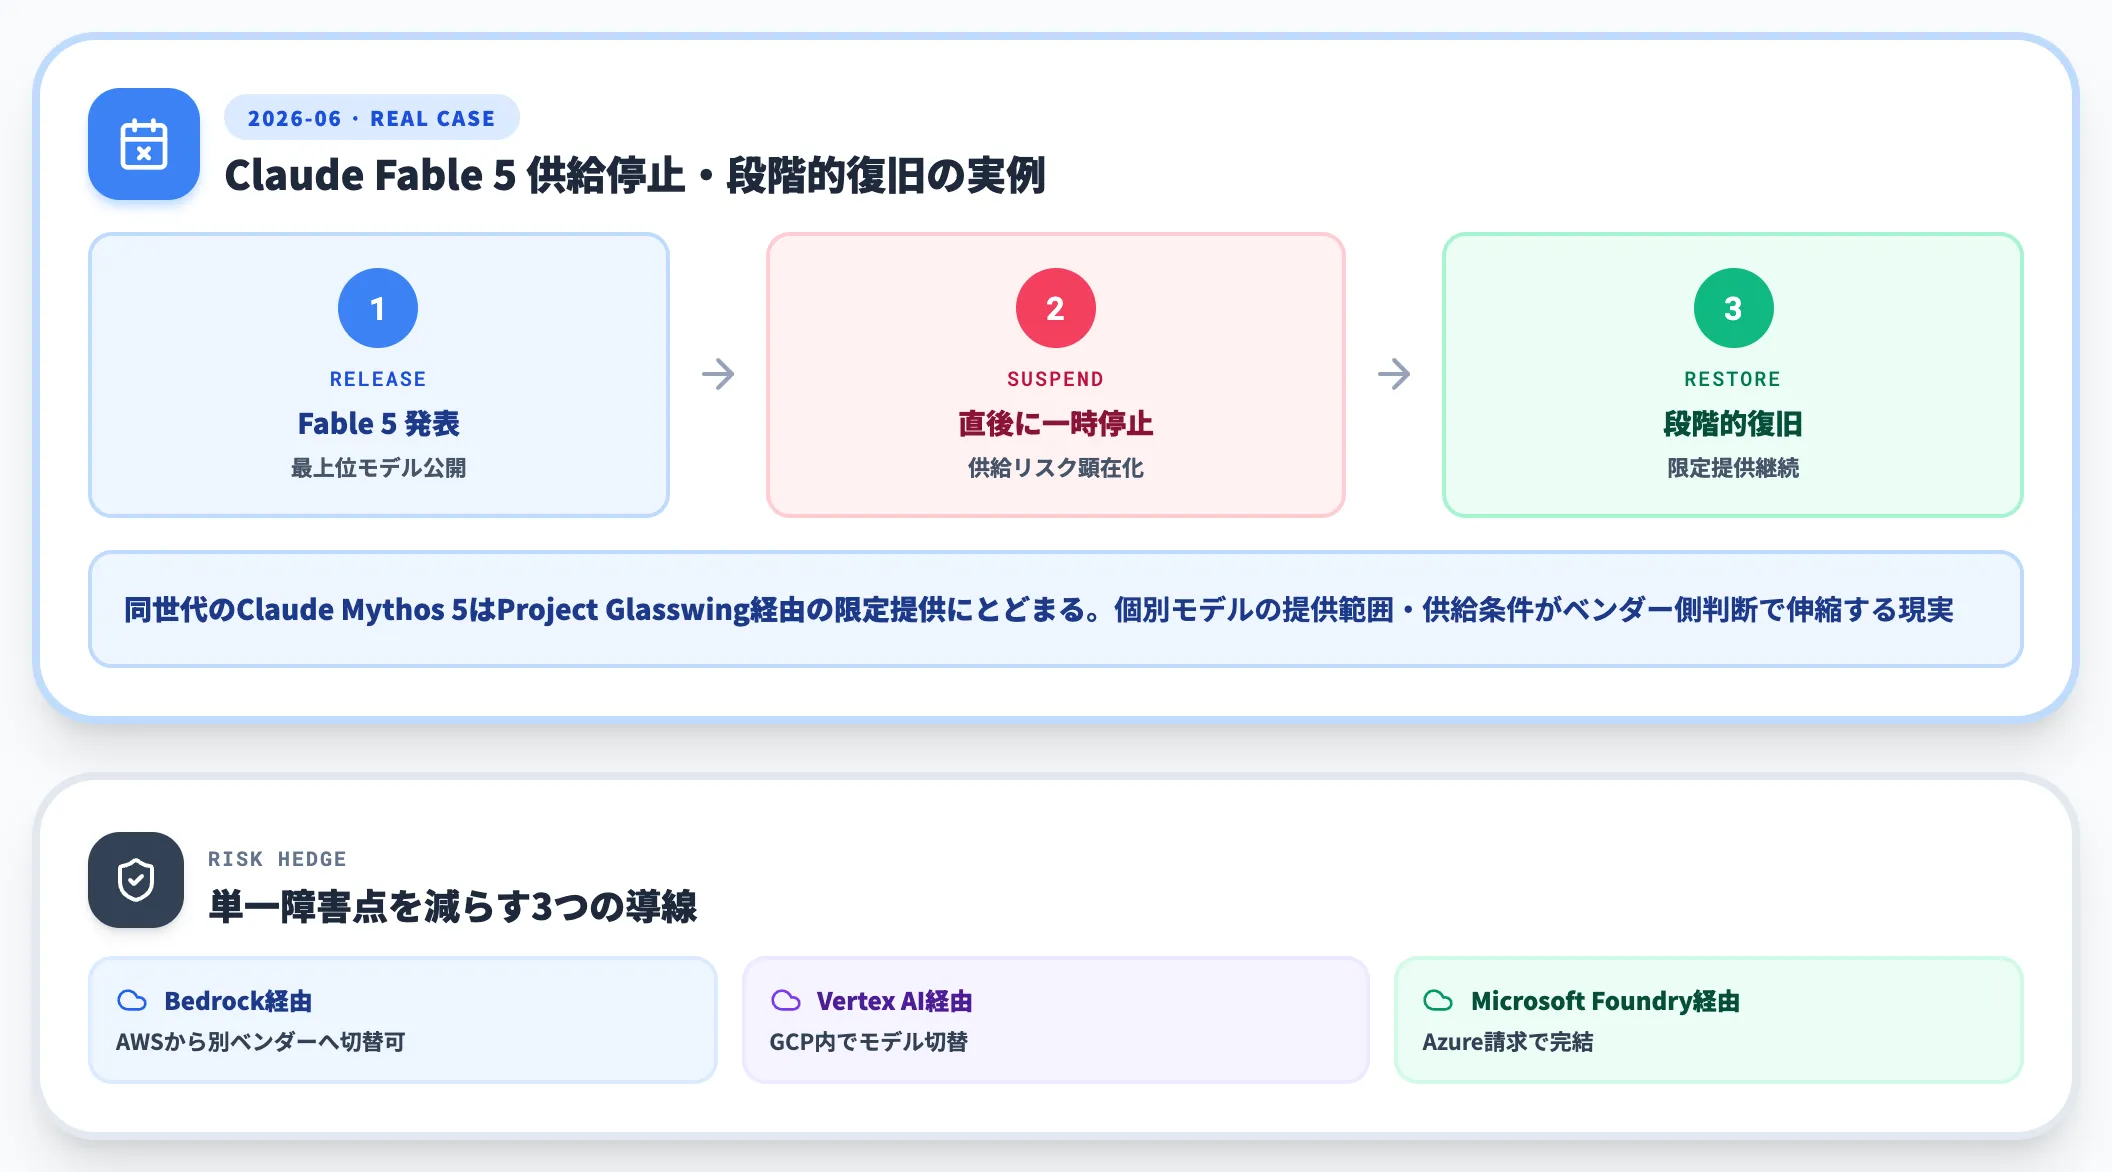
Task: Click the arrow between RELEASE and SUSPEND
Action: 718,375
